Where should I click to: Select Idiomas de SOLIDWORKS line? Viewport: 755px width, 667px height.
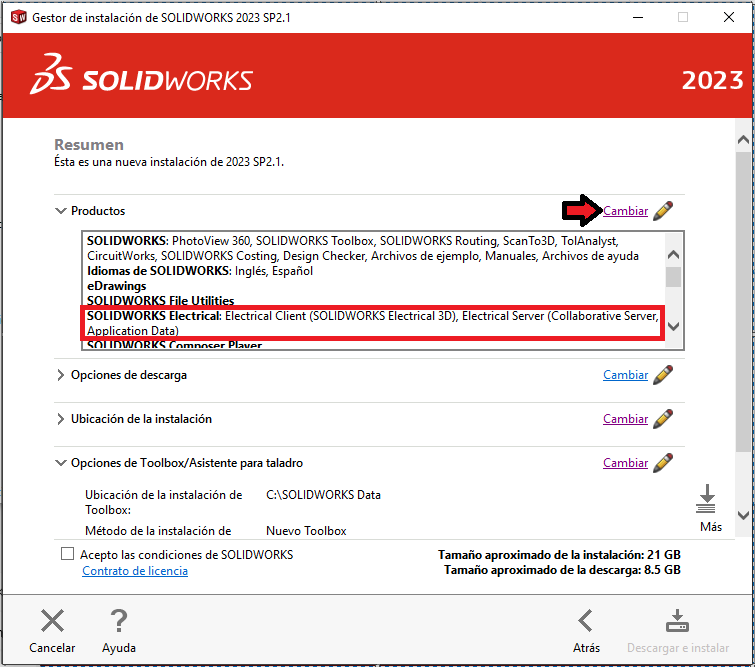pyautogui.click(x=199, y=271)
